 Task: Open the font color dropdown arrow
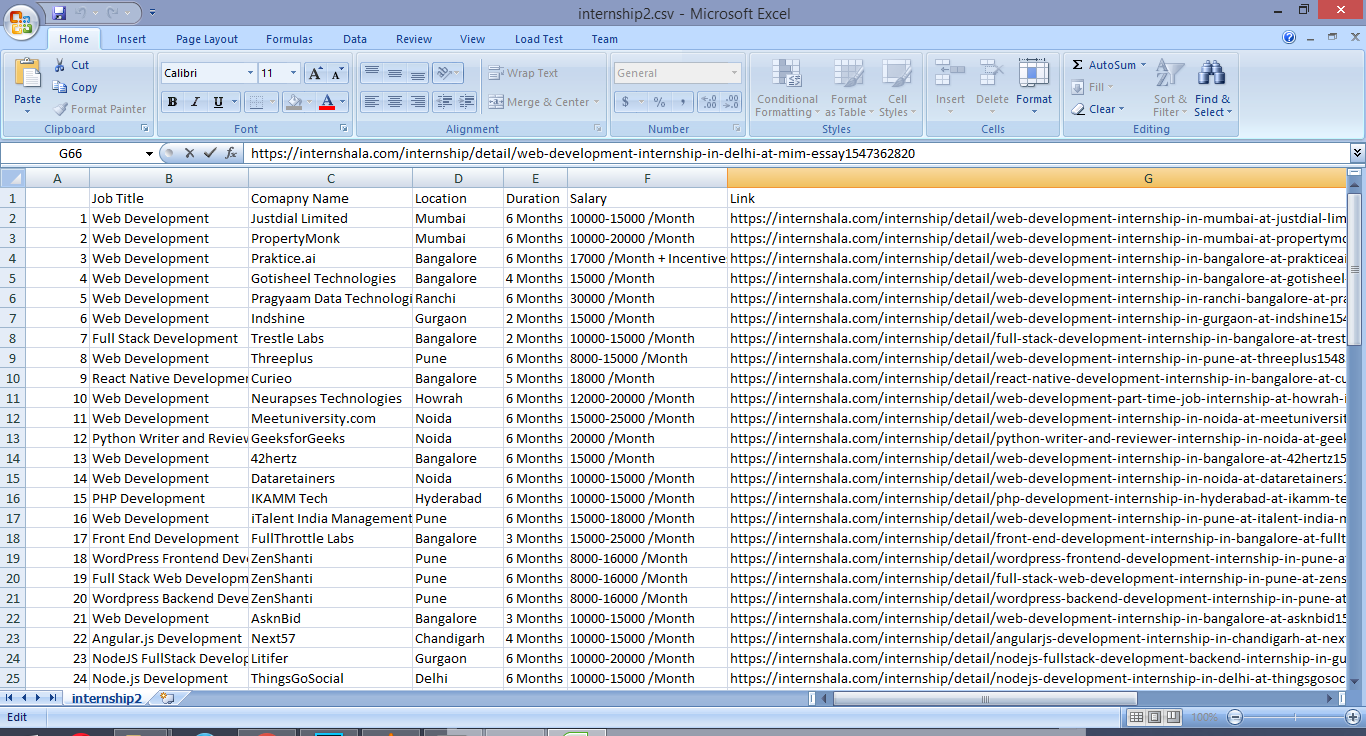pos(342,102)
